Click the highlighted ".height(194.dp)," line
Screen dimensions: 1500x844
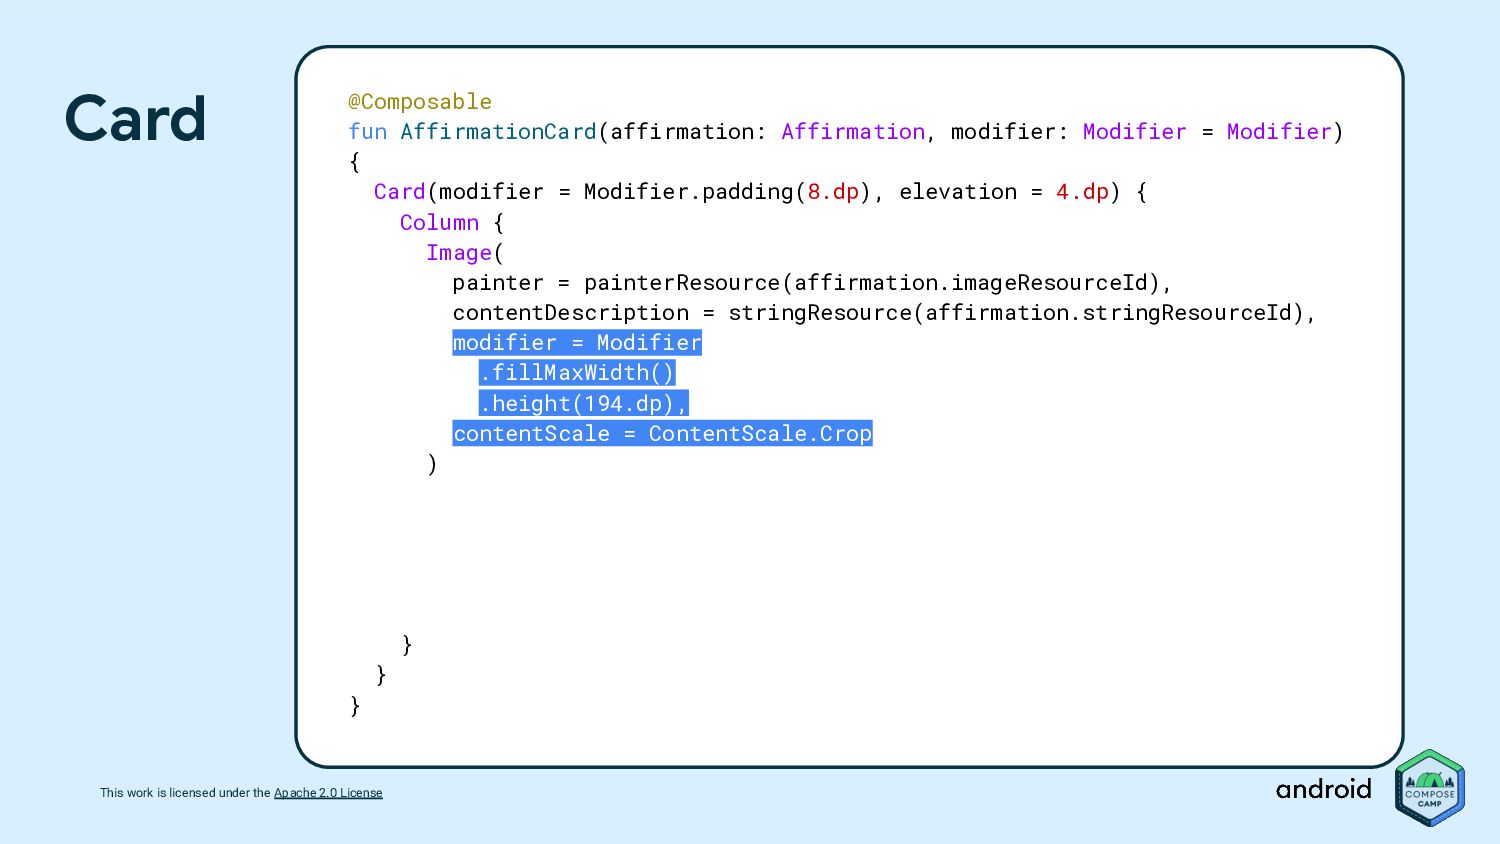583,403
